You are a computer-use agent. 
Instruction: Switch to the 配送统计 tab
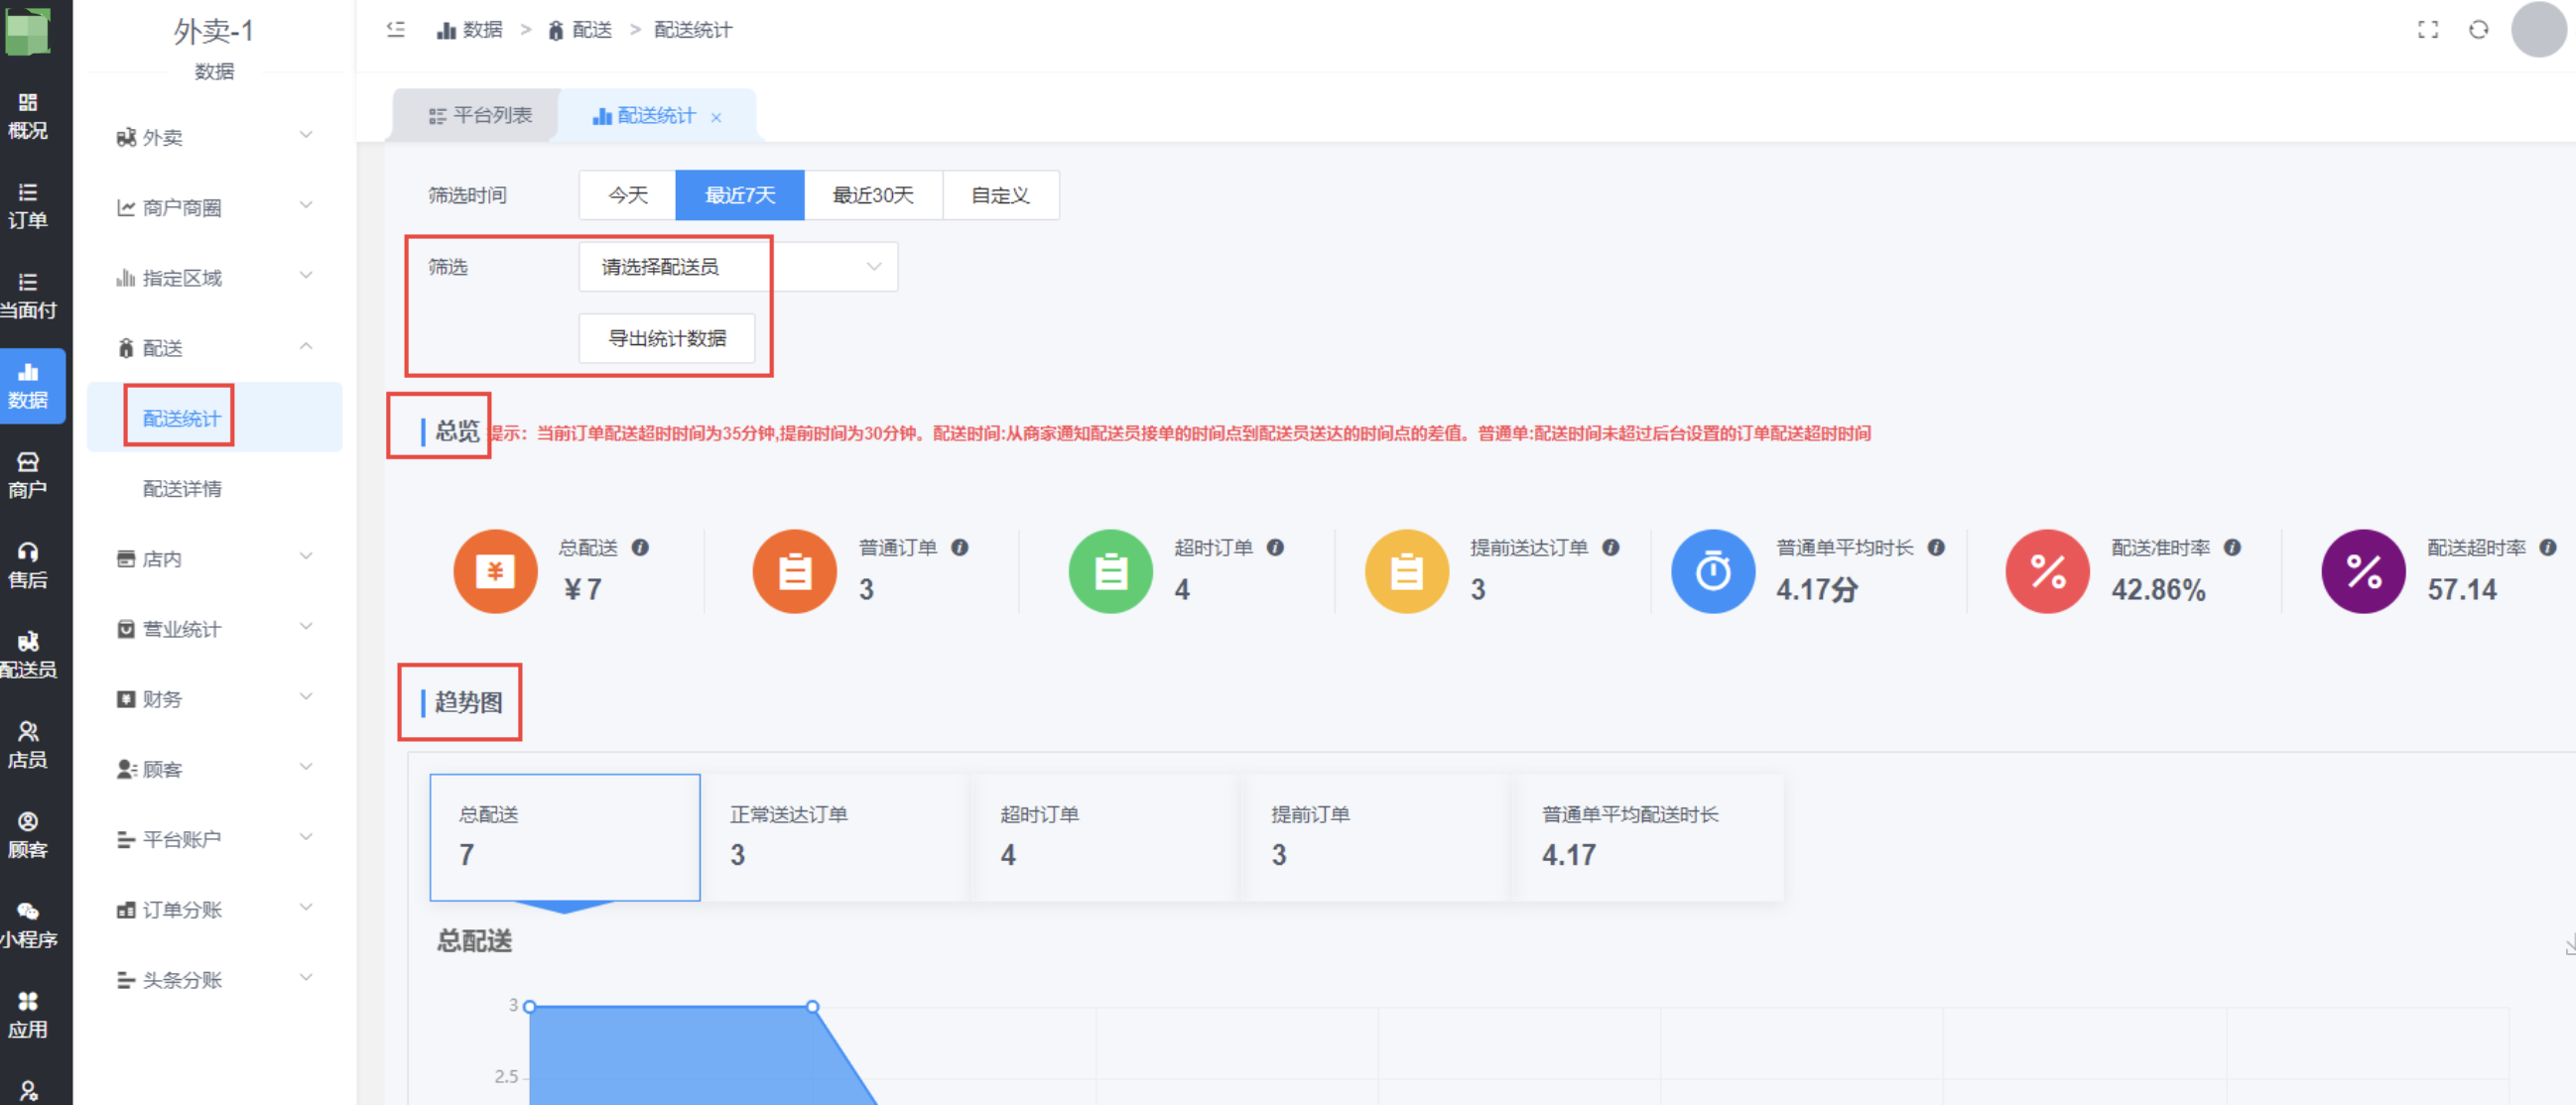[645, 115]
